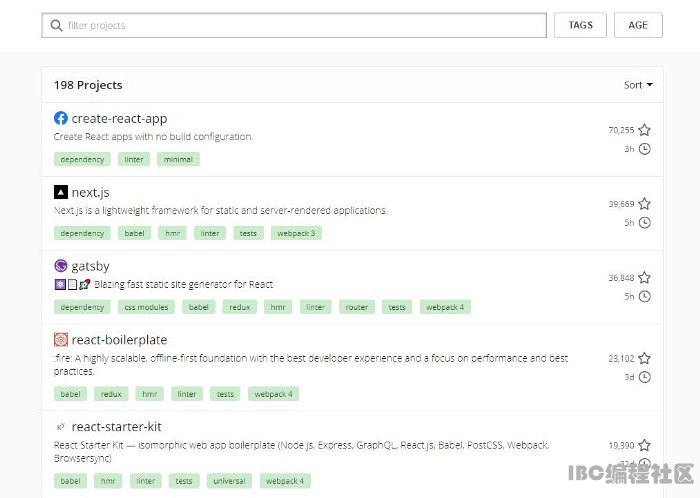Star the gatsby project
This screenshot has width=700, height=498.
(644, 278)
